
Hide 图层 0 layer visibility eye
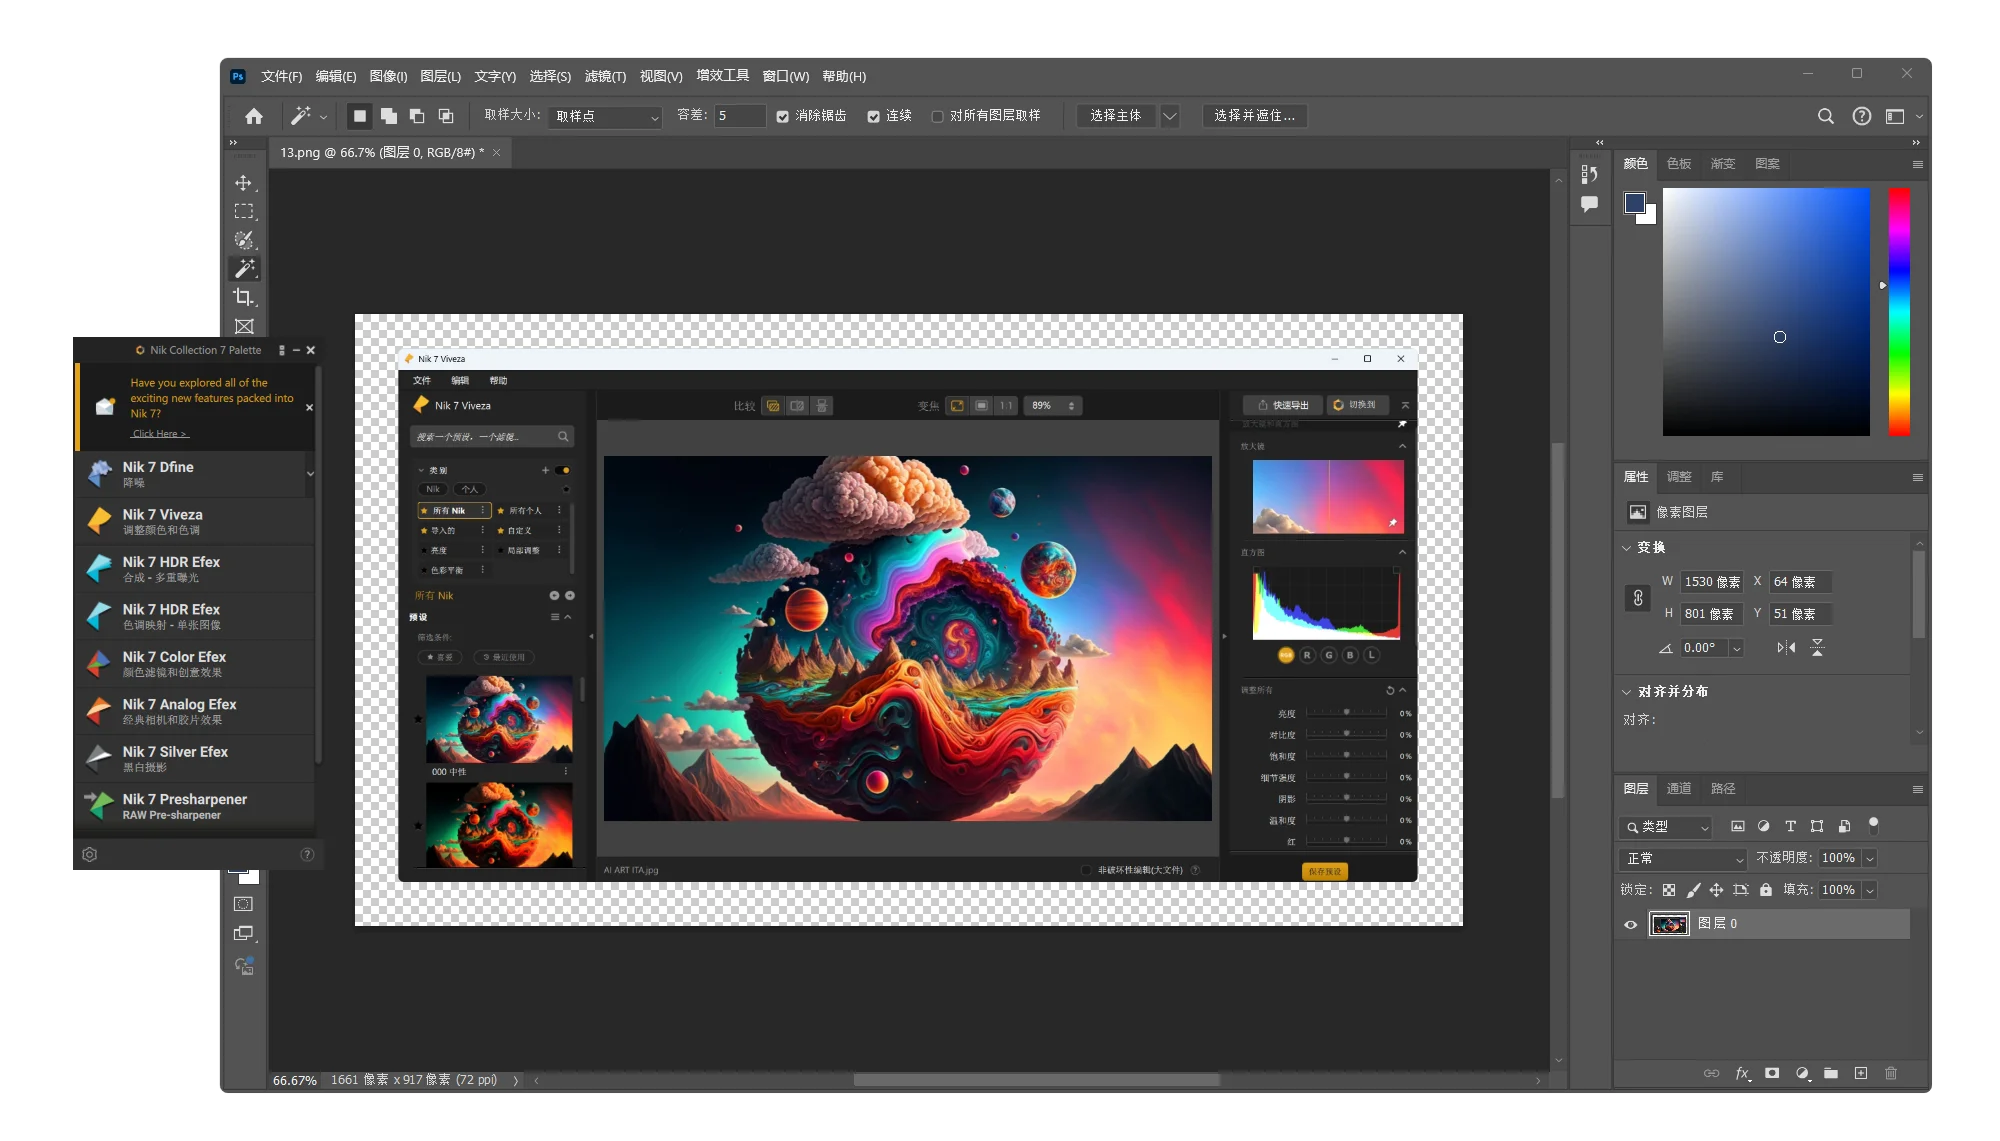pyautogui.click(x=1631, y=925)
